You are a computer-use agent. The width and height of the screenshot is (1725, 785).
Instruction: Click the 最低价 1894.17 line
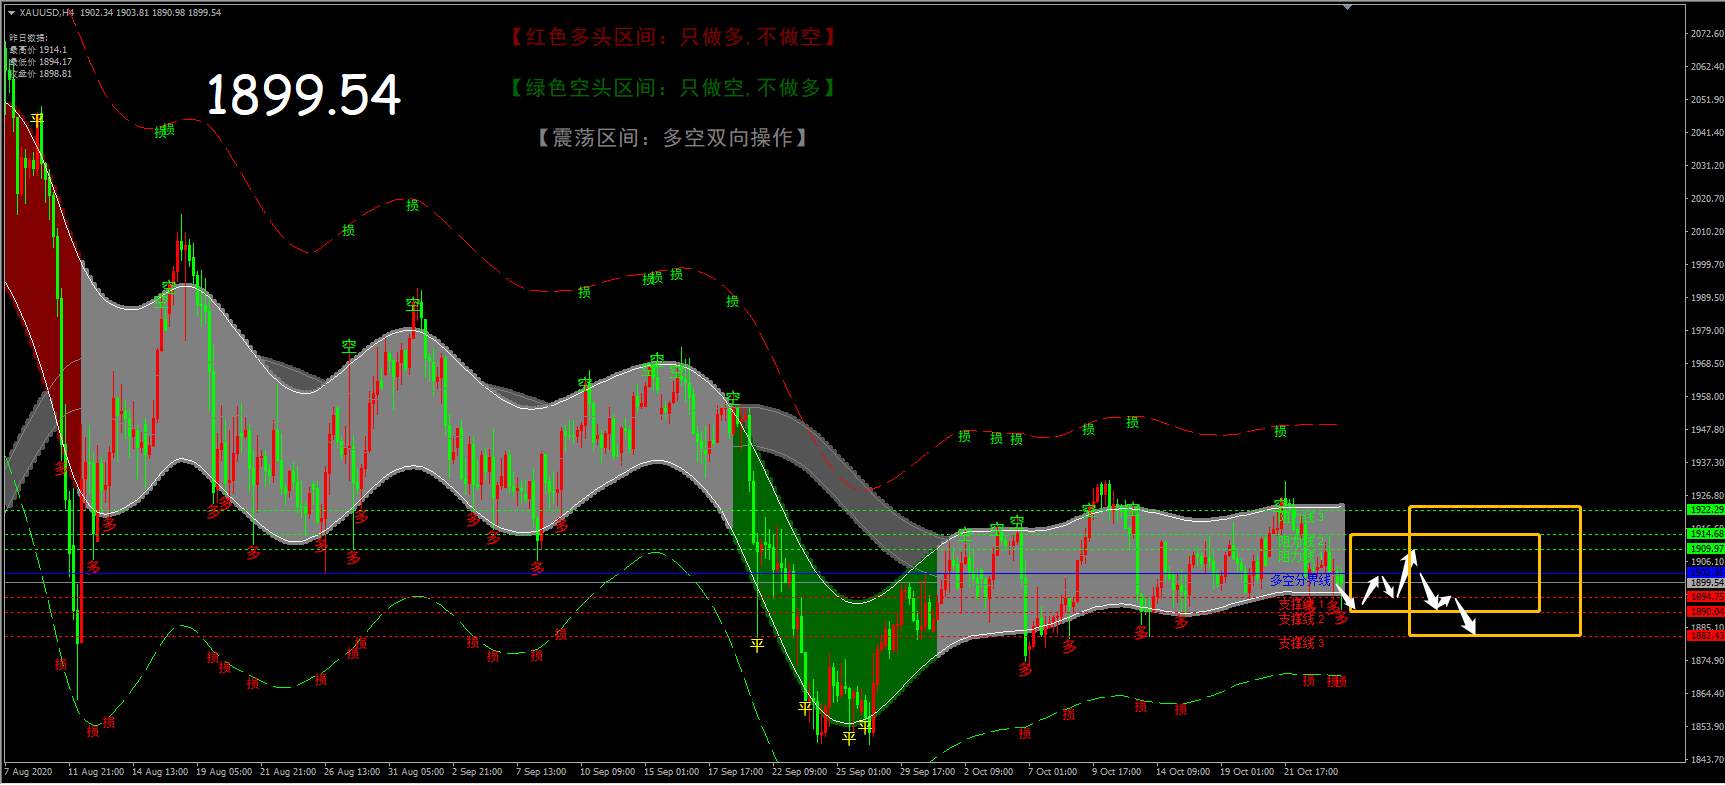point(40,62)
